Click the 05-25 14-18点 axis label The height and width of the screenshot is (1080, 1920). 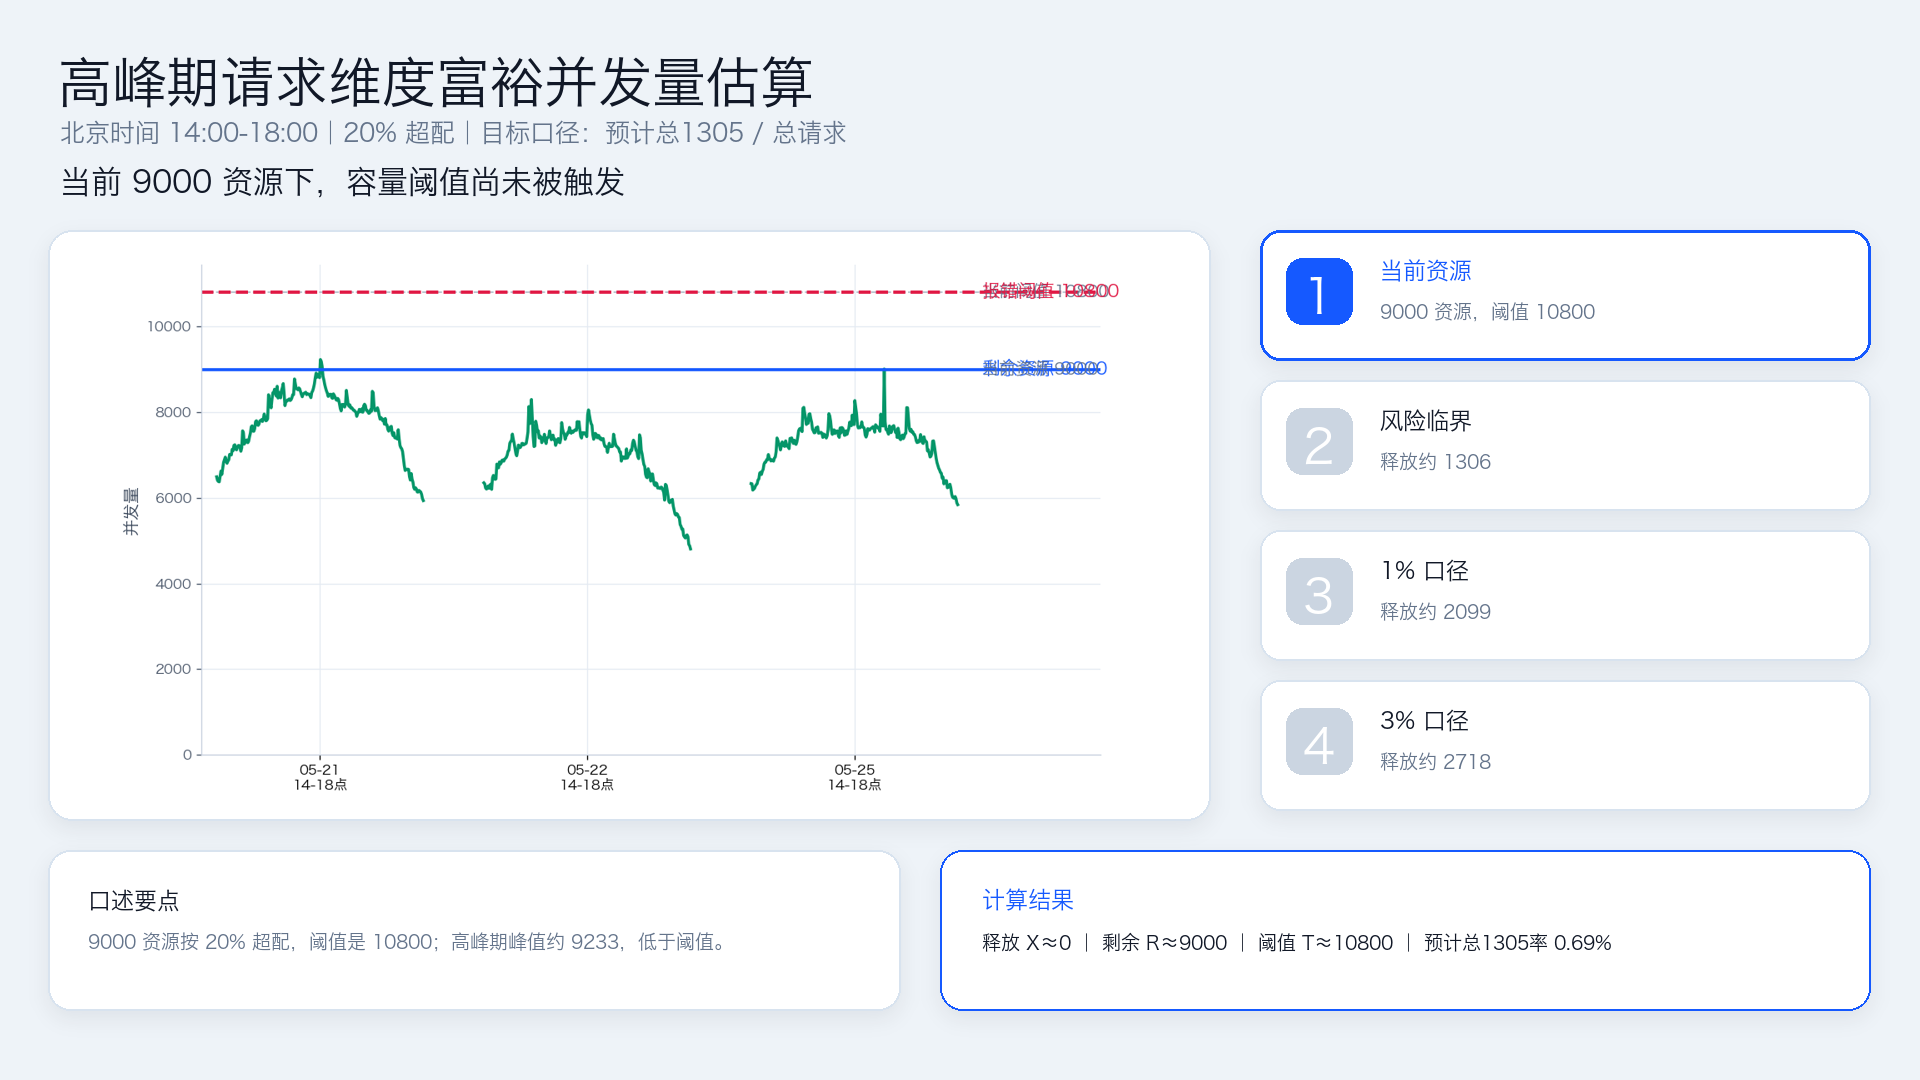pyautogui.click(x=854, y=777)
